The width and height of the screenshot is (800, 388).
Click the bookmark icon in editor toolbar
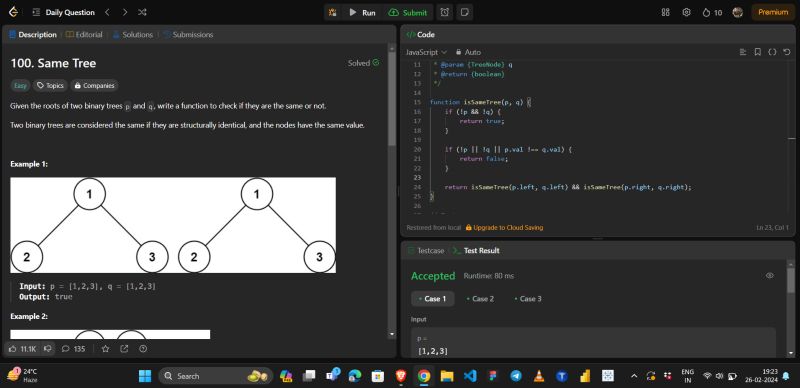tap(758, 52)
